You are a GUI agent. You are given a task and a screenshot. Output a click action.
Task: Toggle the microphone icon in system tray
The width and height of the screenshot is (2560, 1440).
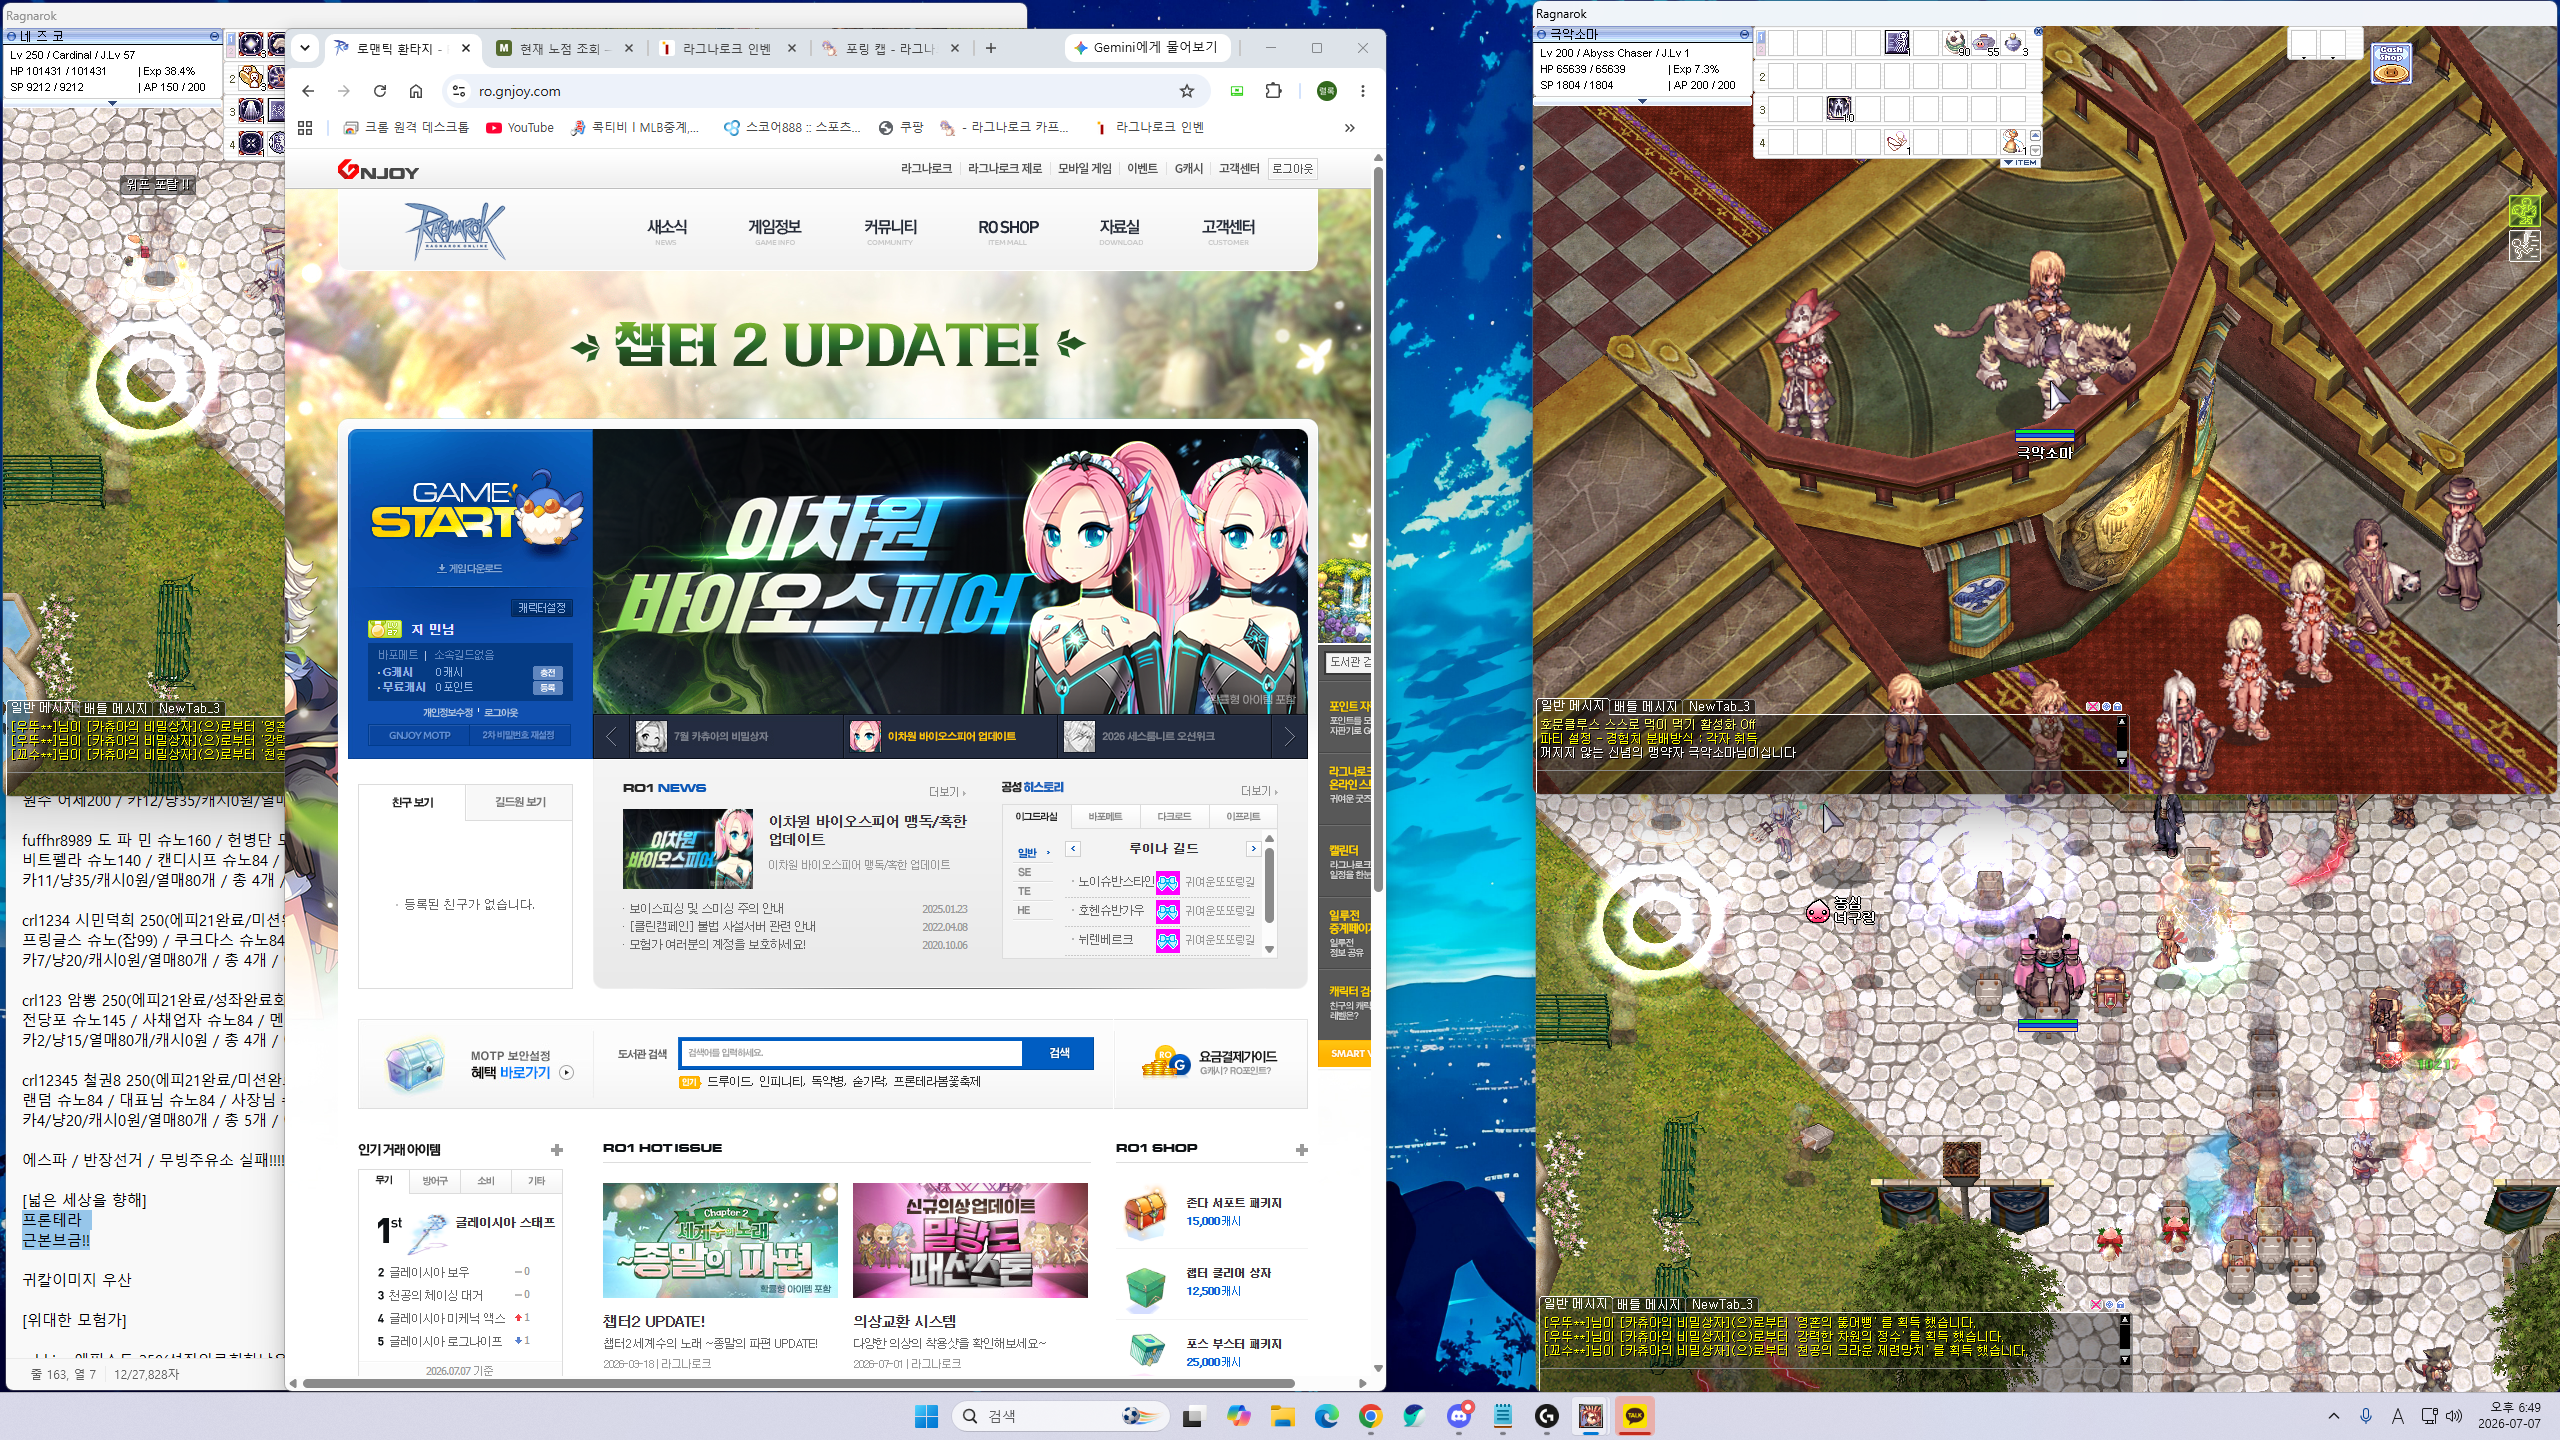[2366, 1416]
